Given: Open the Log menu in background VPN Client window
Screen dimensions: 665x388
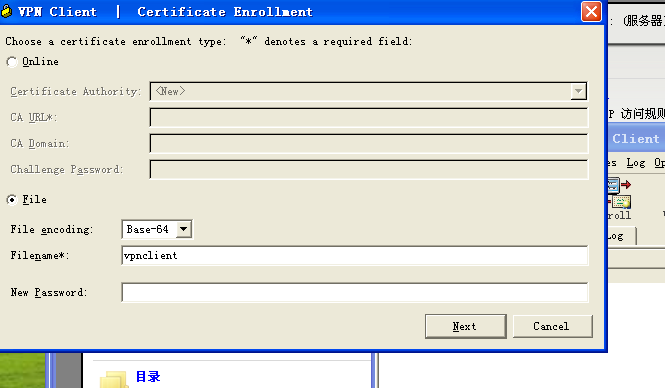Looking at the screenshot, I should [x=635, y=163].
